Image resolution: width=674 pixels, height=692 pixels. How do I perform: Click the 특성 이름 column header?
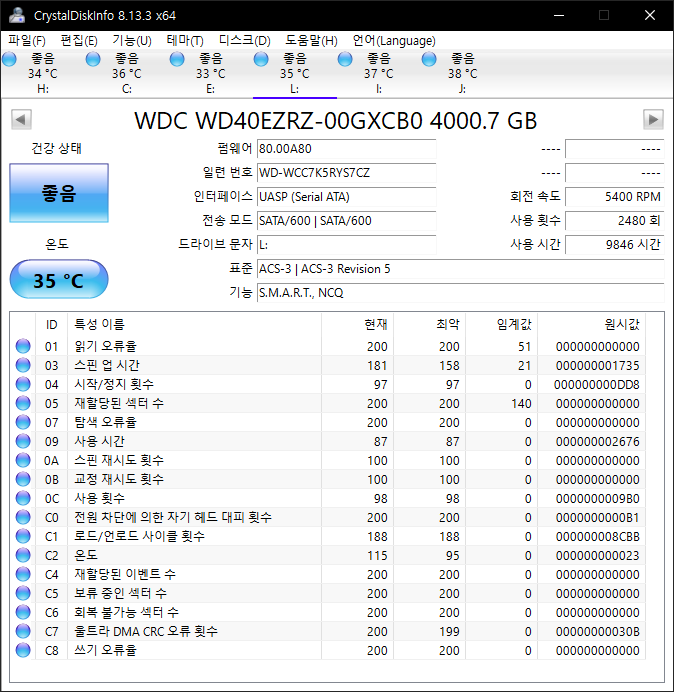tap(194, 324)
